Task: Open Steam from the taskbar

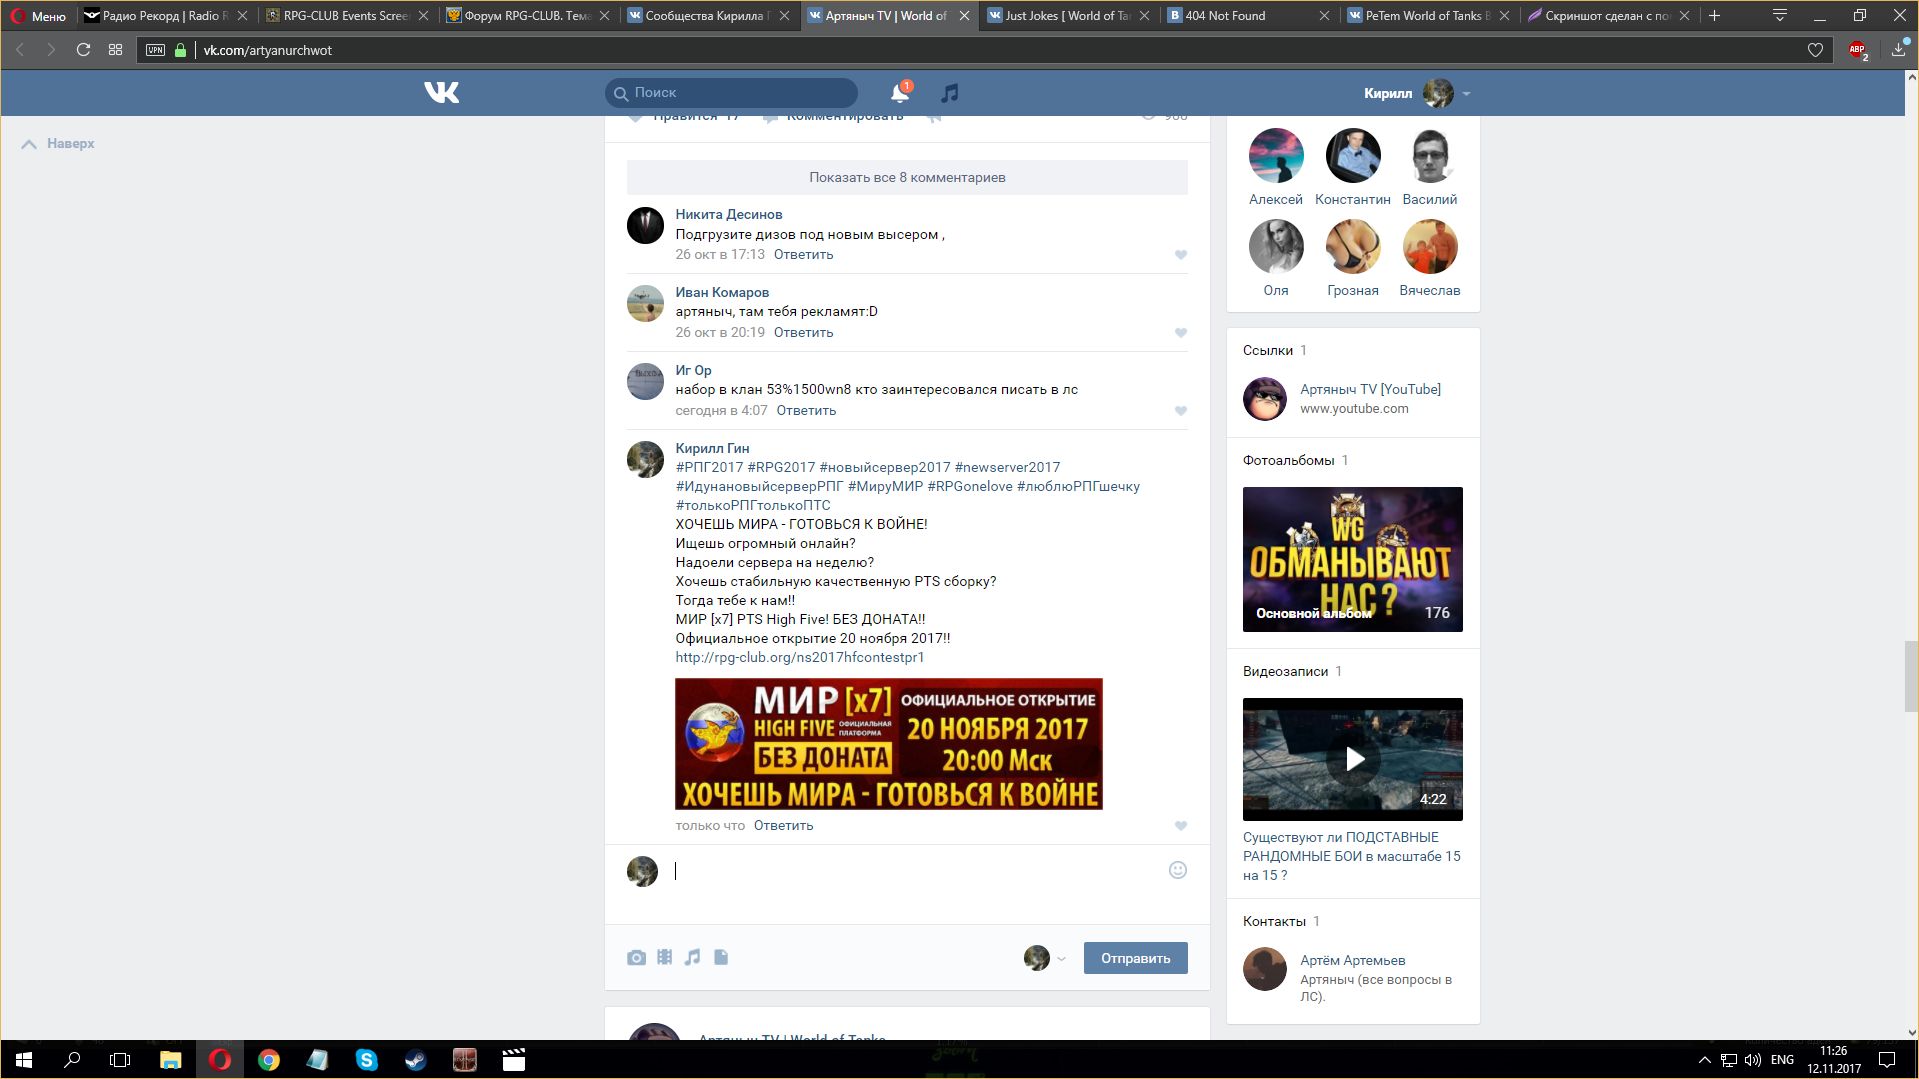Action: coord(416,1060)
